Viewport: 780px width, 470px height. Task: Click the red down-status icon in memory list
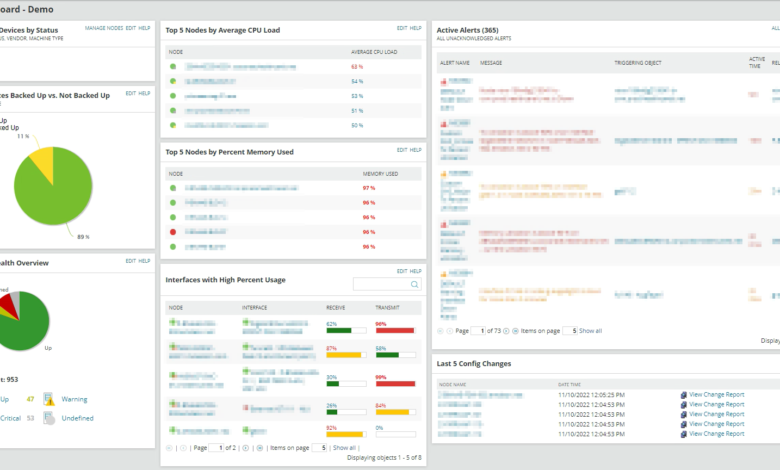(173, 232)
